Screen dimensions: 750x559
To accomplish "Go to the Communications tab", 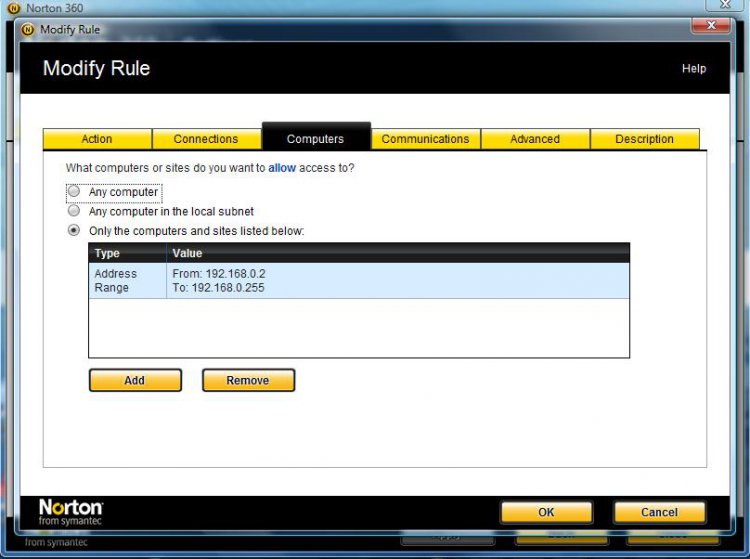I will (425, 139).
